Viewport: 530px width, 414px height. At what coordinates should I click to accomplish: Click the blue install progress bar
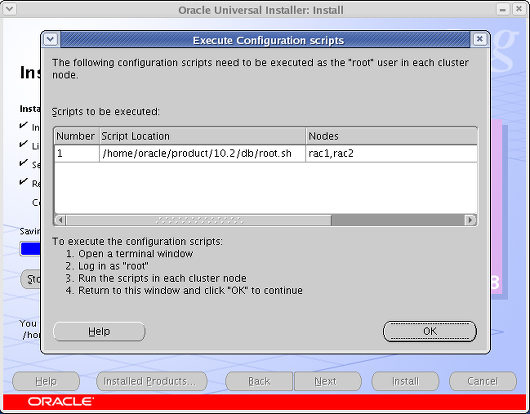[30, 249]
